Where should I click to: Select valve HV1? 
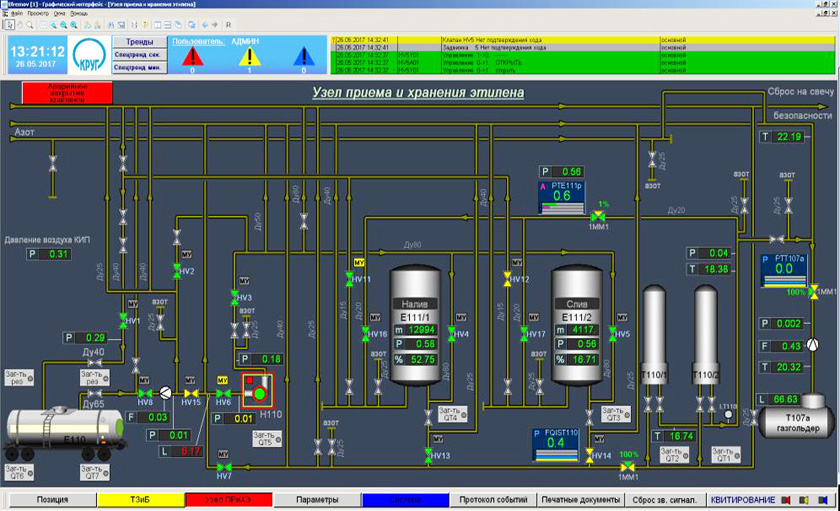coord(123,320)
